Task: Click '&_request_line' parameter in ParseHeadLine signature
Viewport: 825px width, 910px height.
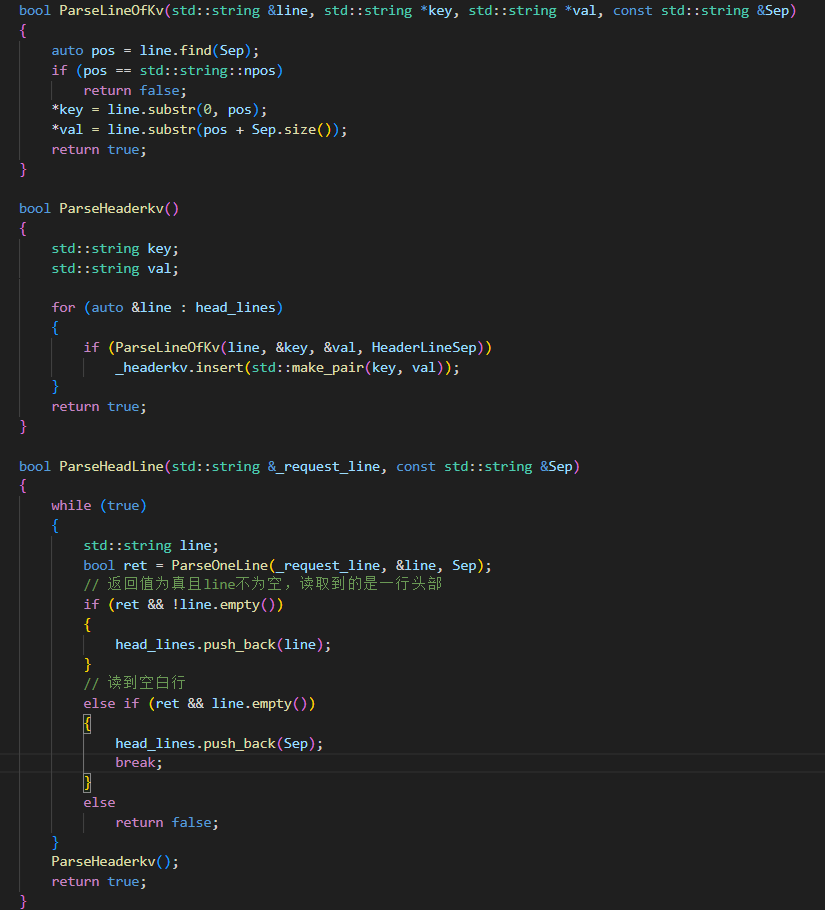Action: coord(324,466)
